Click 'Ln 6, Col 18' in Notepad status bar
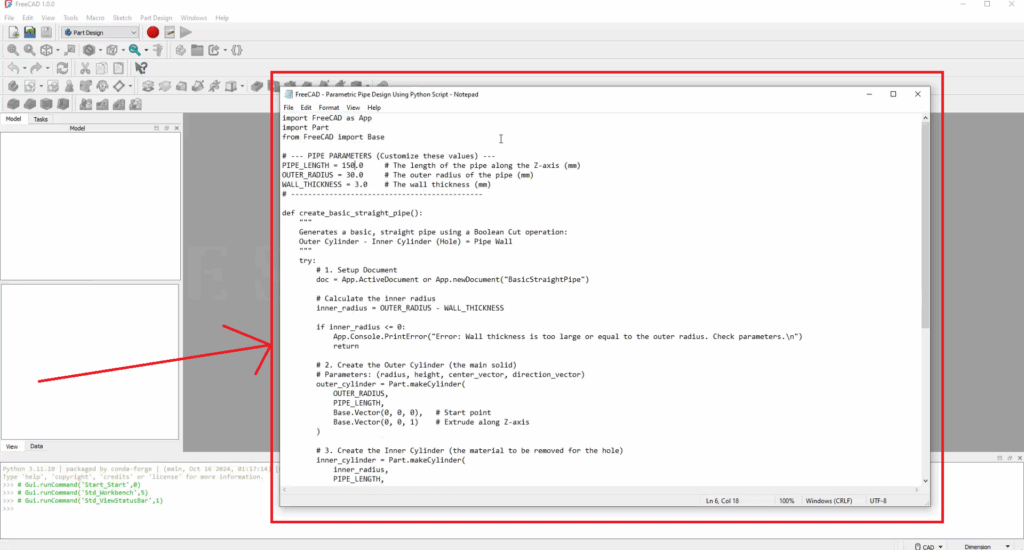The image size is (1024, 550). point(722,501)
